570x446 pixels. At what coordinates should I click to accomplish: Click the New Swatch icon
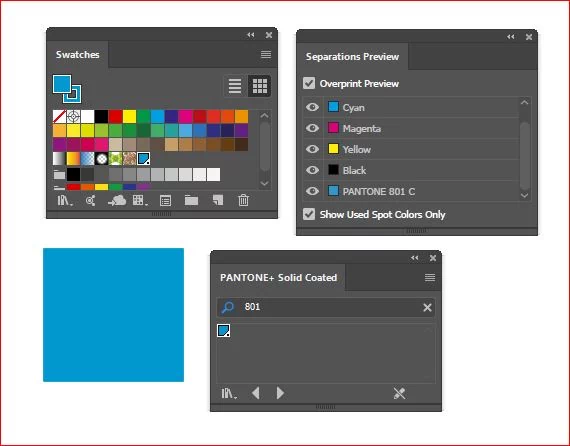(218, 200)
